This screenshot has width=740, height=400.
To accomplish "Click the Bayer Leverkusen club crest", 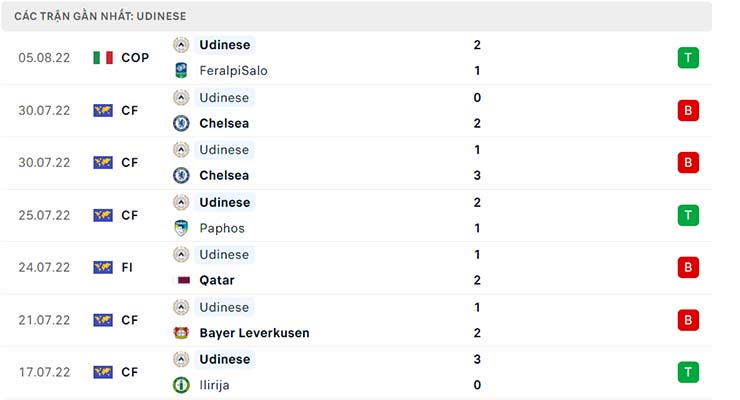I will [x=181, y=333].
